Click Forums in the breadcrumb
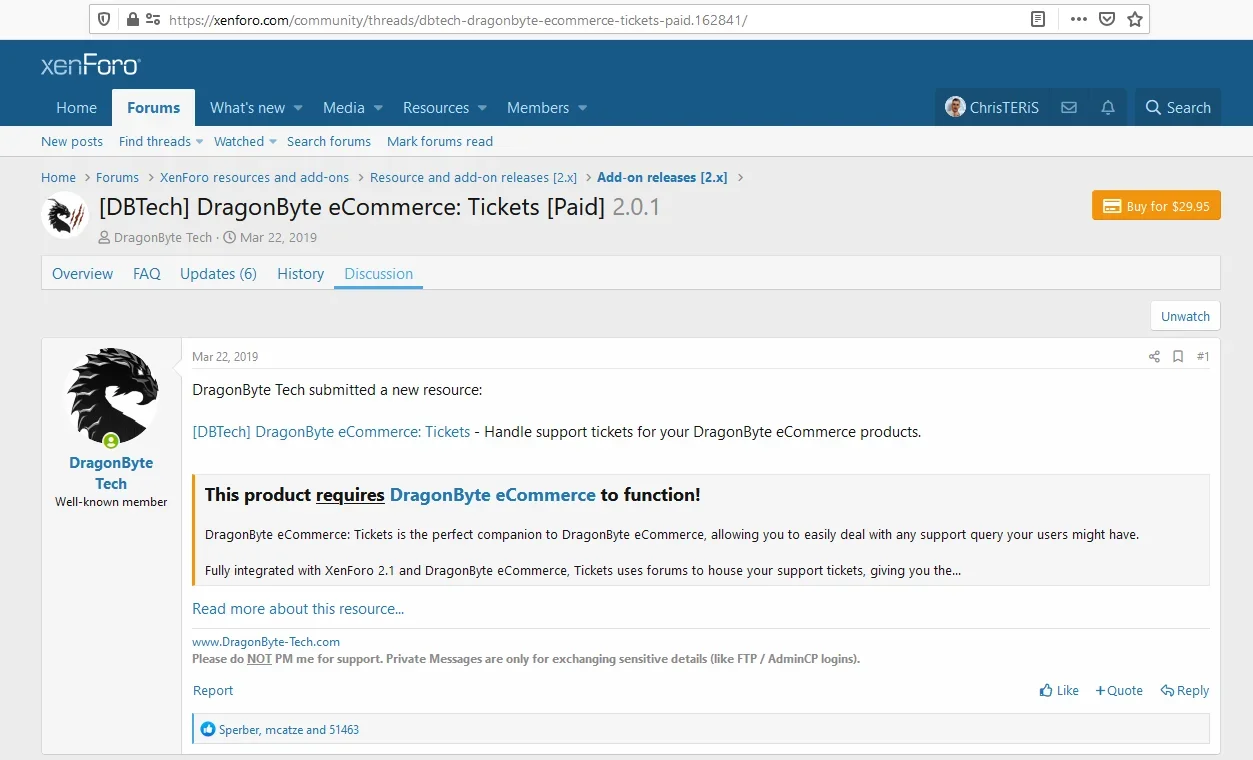The image size is (1253, 760). pyautogui.click(x=117, y=177)
